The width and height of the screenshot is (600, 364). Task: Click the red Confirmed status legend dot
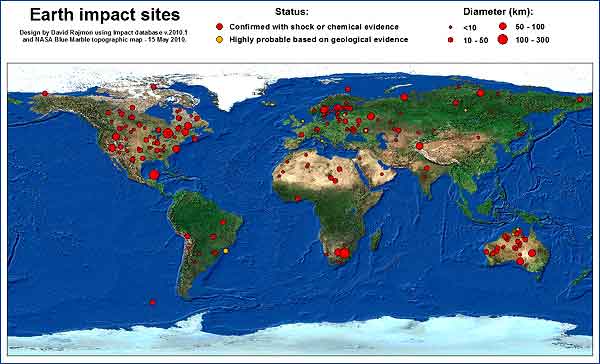[219, 27]
